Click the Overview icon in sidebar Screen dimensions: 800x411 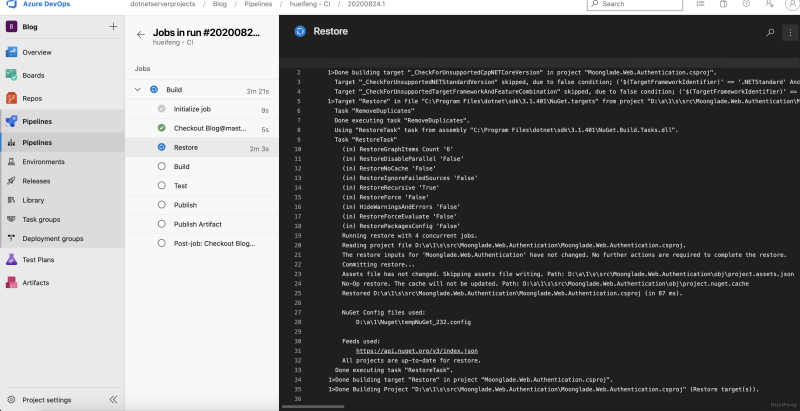click(11, 52)
